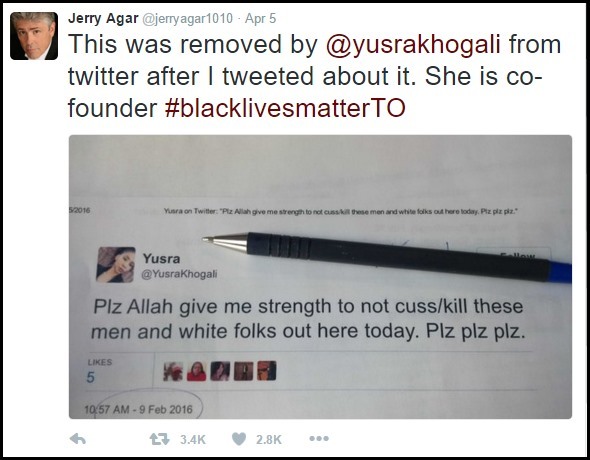Click the red-shirt liker avatar
Image resolution: width=590 pixels, height=460 pixels.
pos(196,371)
